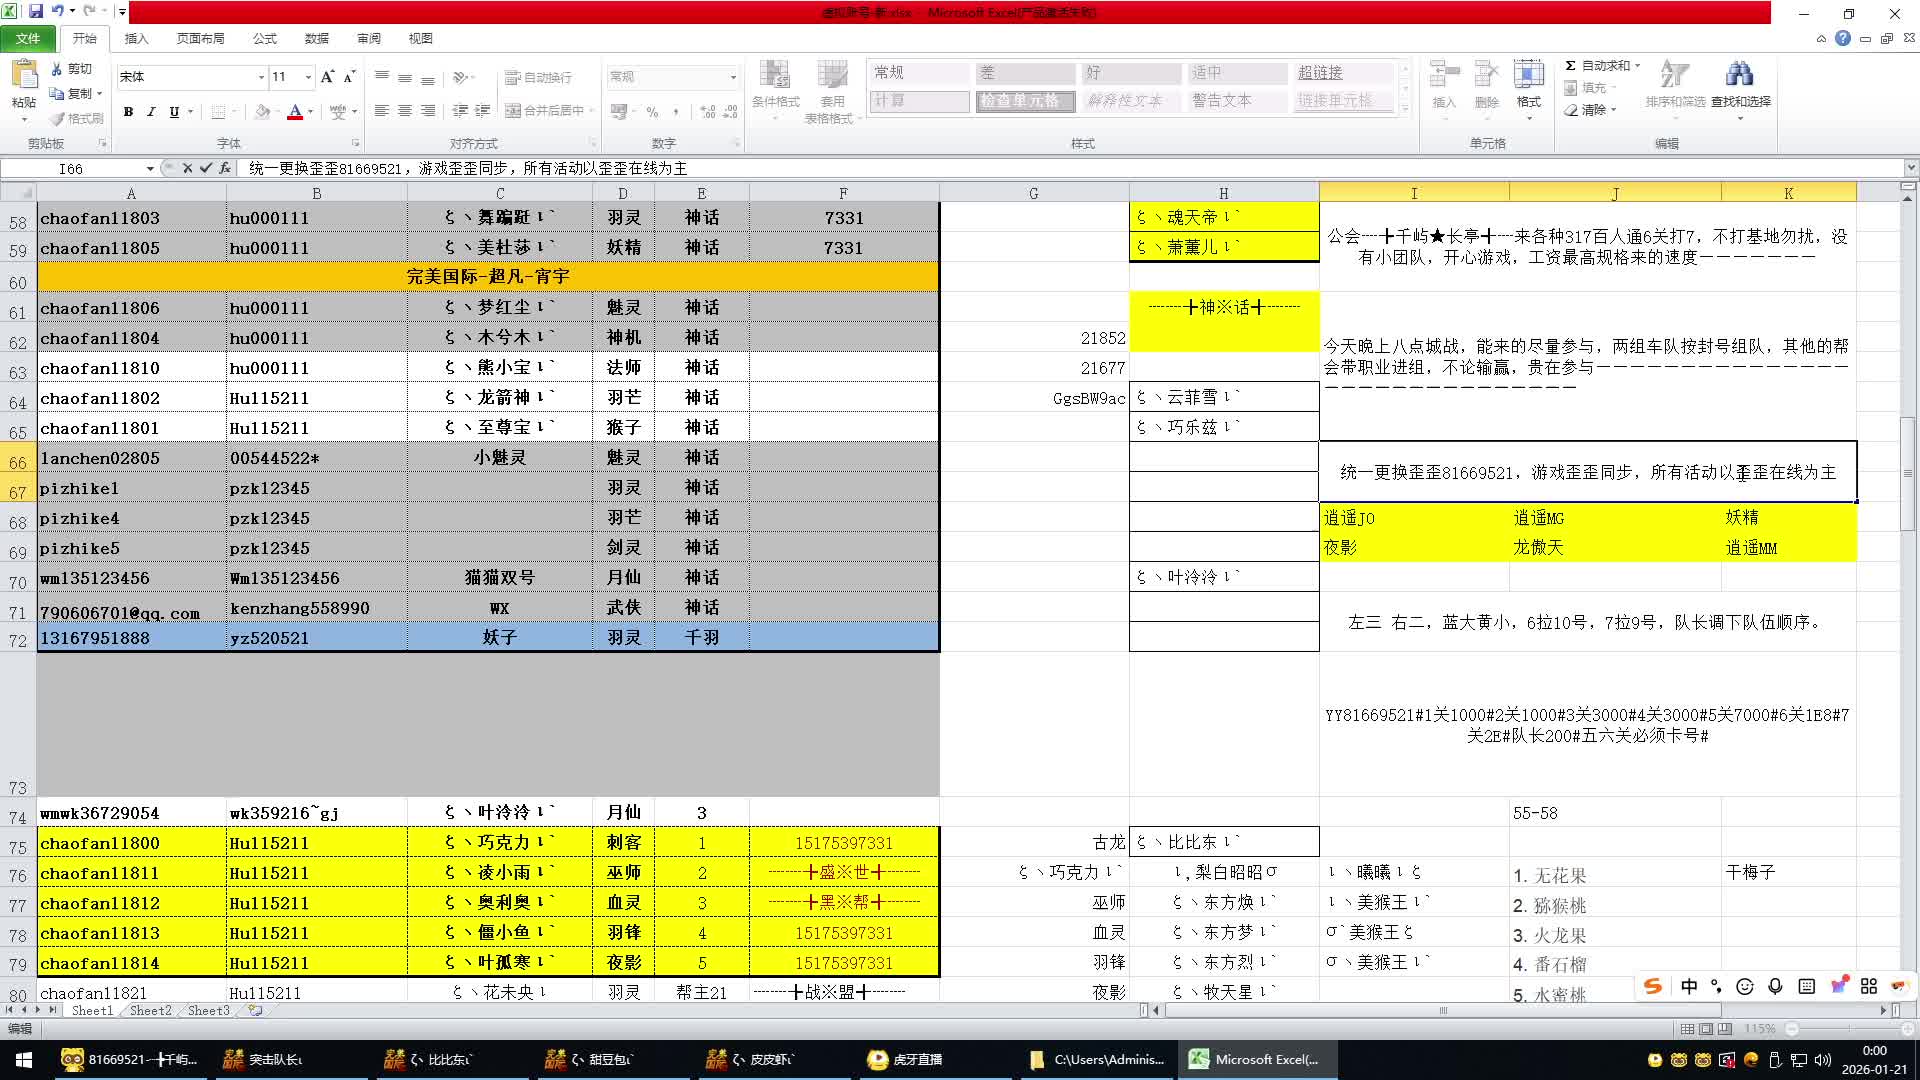Screen dimensions: 1920x1080
Task: Click the Paste (粘贴) clipboard icon
Action: point(23,76)
